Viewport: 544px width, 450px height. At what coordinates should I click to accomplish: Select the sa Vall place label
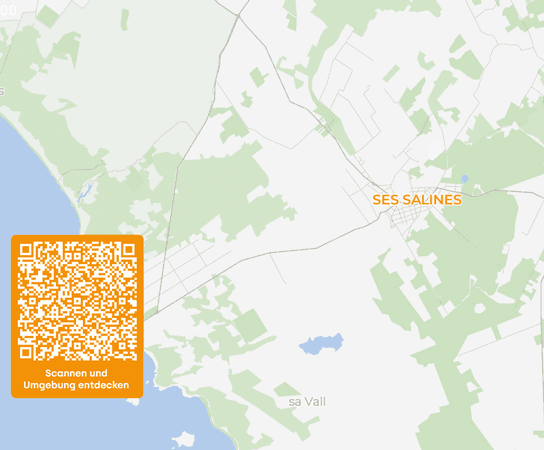pyautogui.click(x=307, y=402)
